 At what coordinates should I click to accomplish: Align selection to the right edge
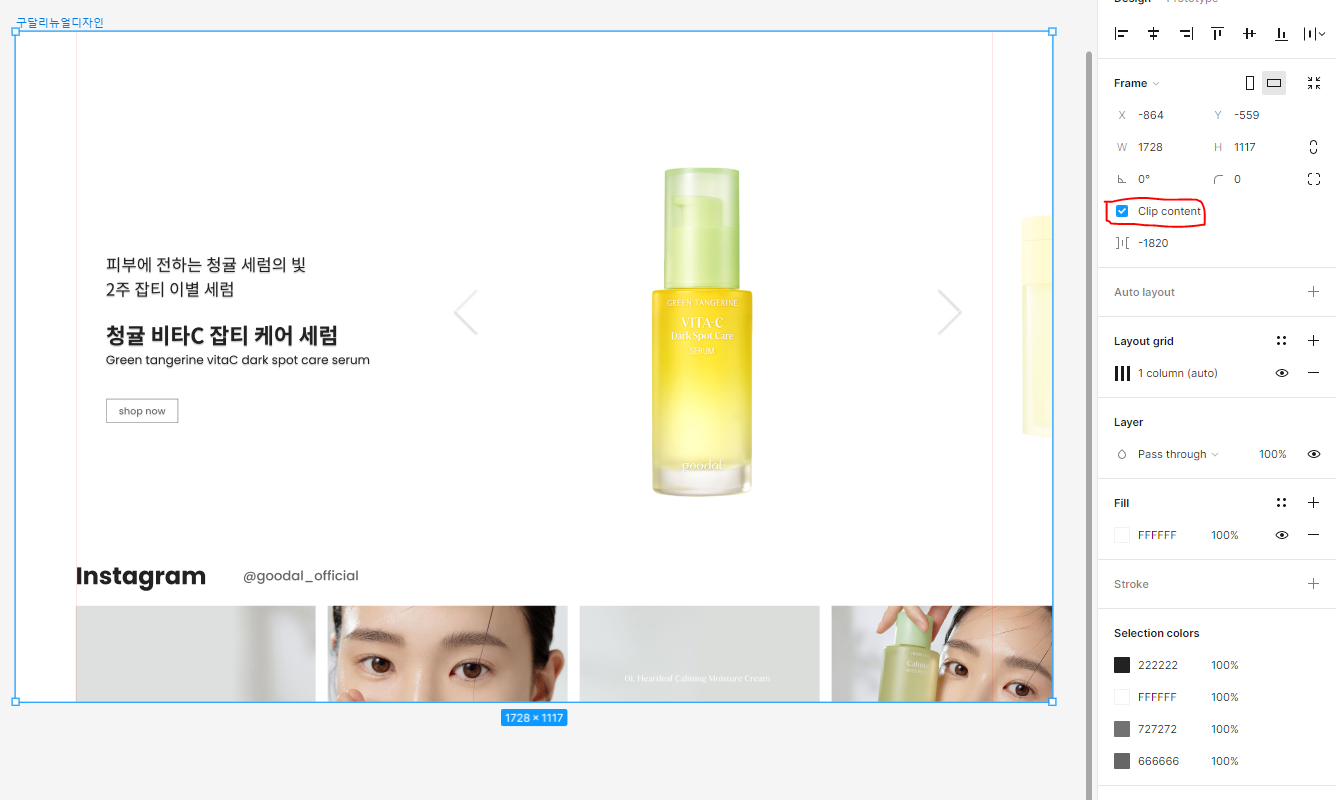click(x=1185, y=34)
